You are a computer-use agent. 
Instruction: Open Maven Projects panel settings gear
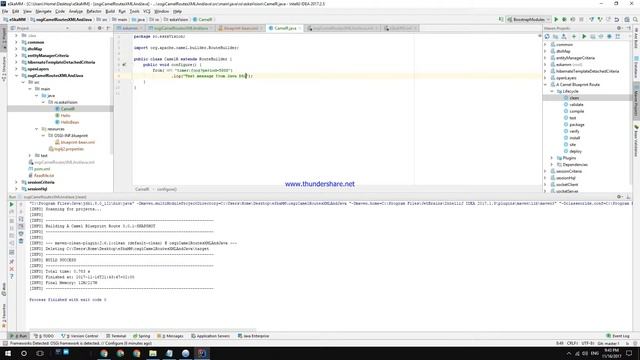click(x=619, y=28)
